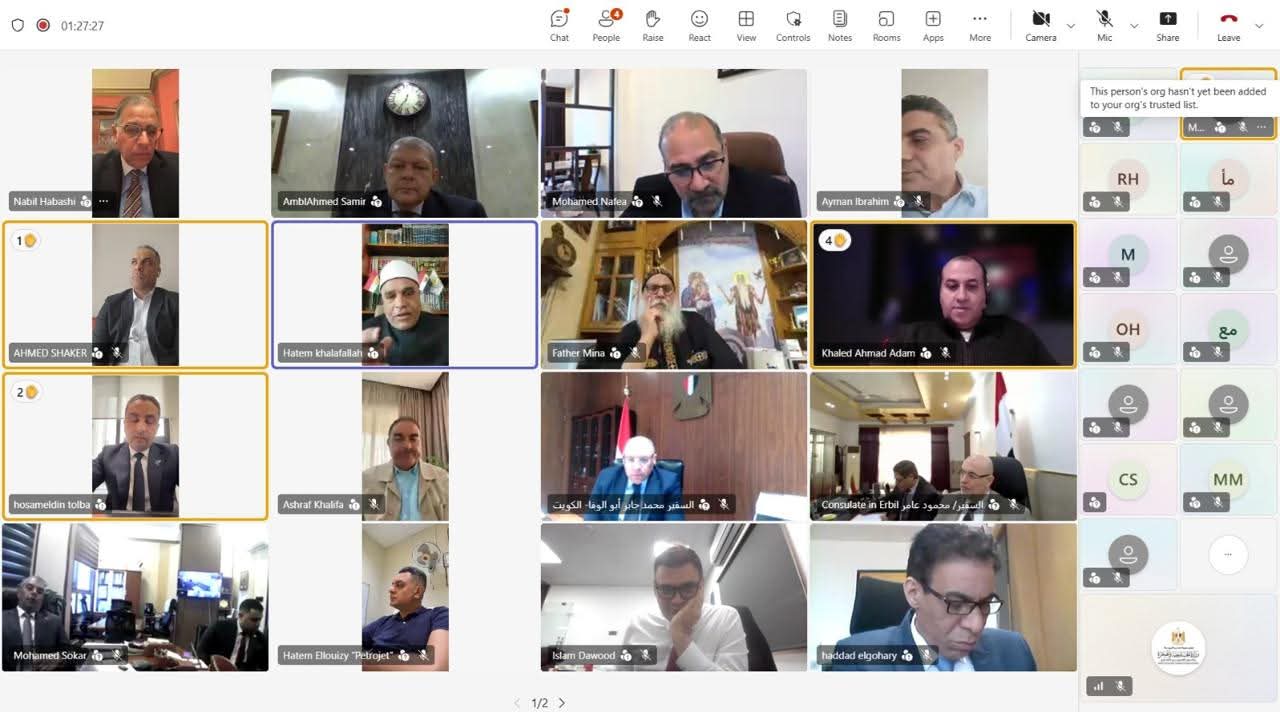Expand the Mic device options arrow
Screen dimensions: 1280x712
click(x=1134, y=26)
